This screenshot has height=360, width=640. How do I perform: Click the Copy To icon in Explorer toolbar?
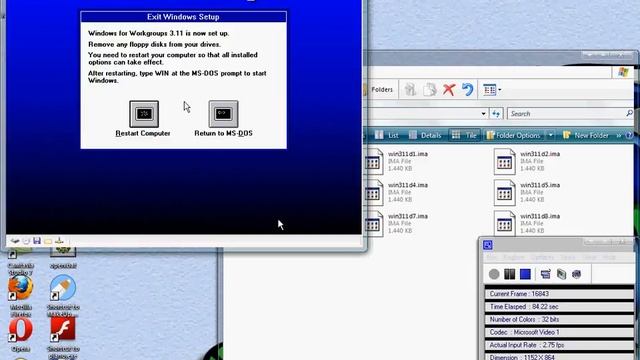coord(429,89)
